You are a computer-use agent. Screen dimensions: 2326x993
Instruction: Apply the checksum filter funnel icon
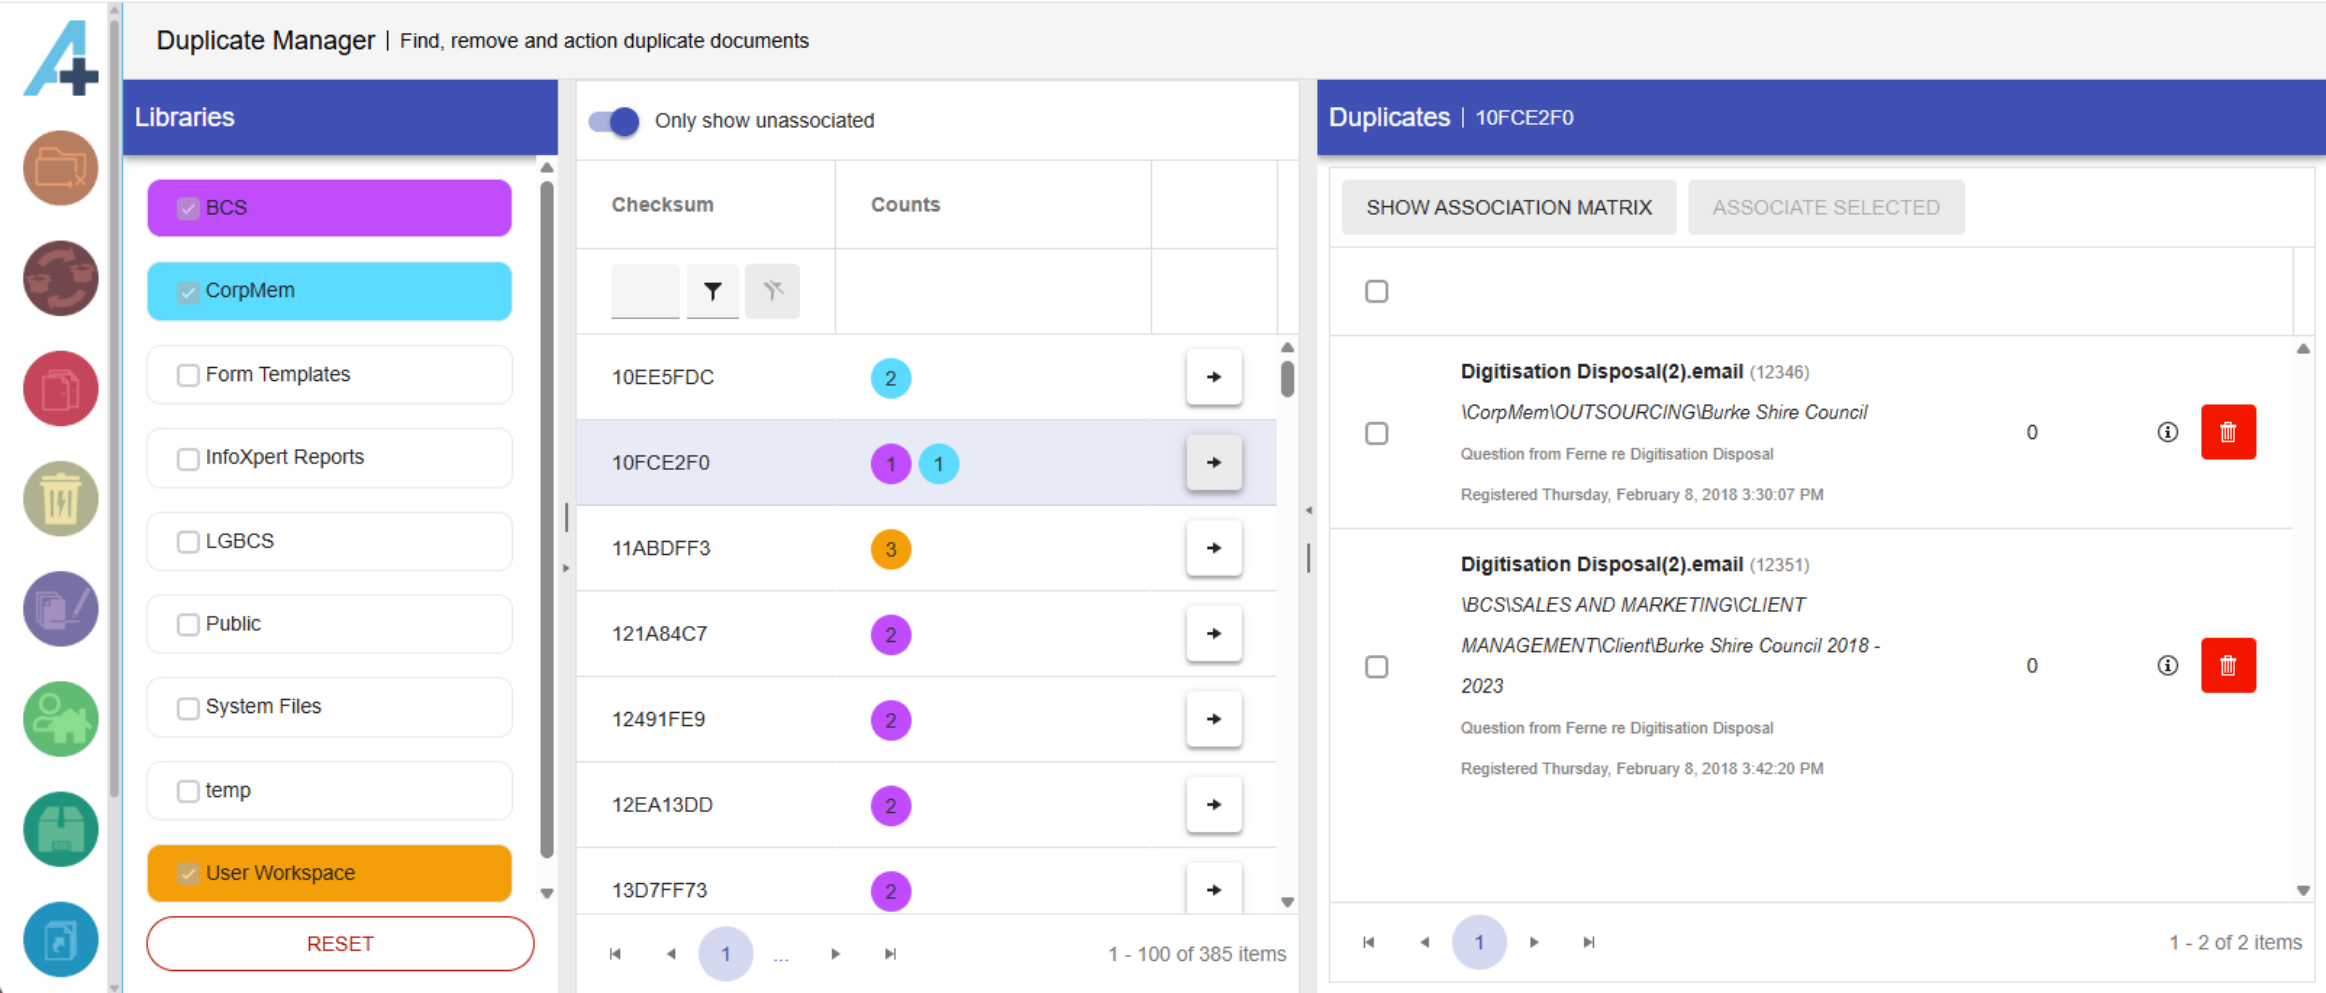[712, 291]
